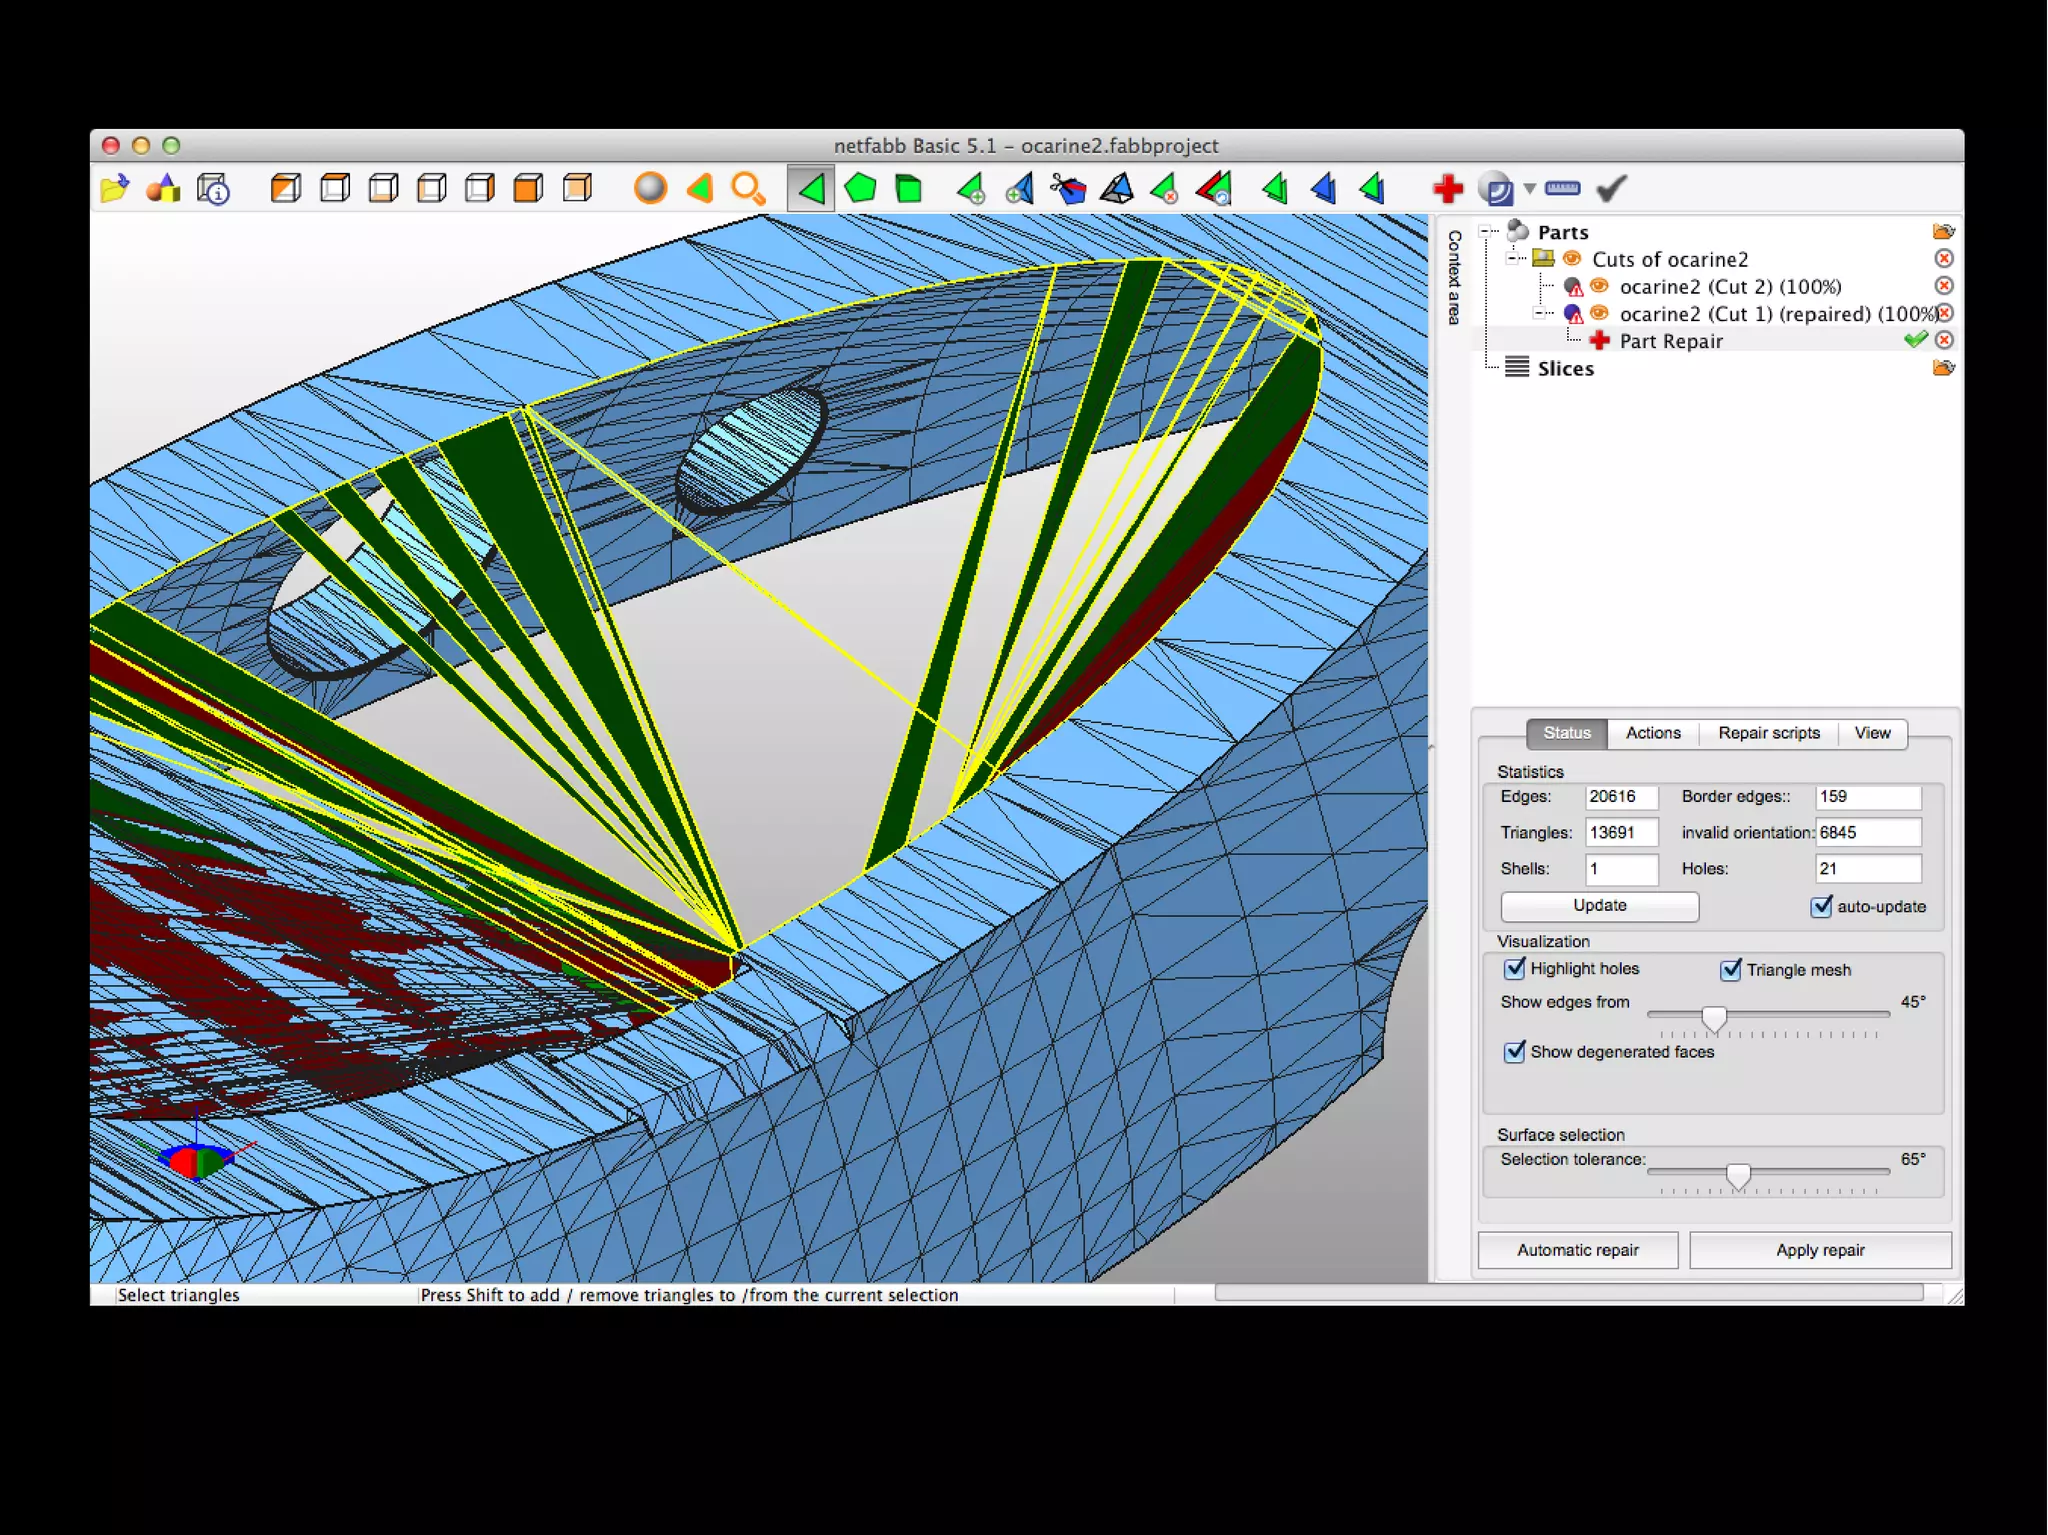Click the blue ruler measure icon
2048x1535 pixels.
point(1562,188)
